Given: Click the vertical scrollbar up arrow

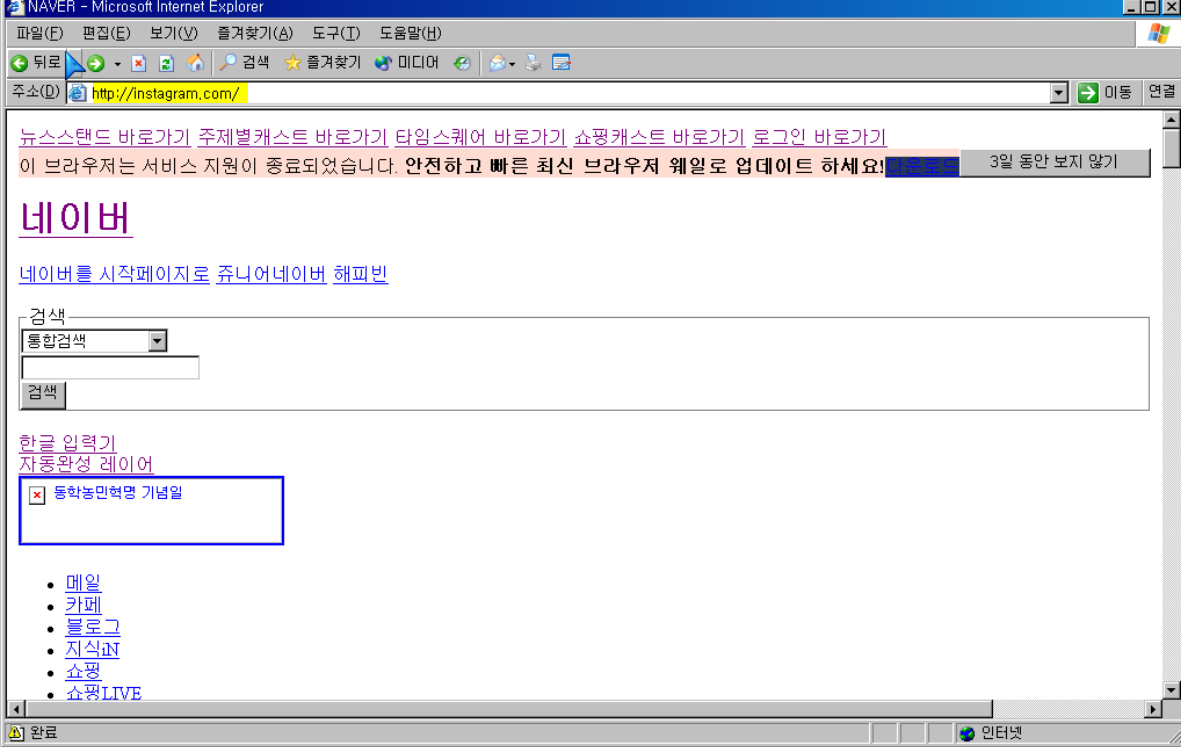Looking at the screenshot, I should pos(1171,120).
